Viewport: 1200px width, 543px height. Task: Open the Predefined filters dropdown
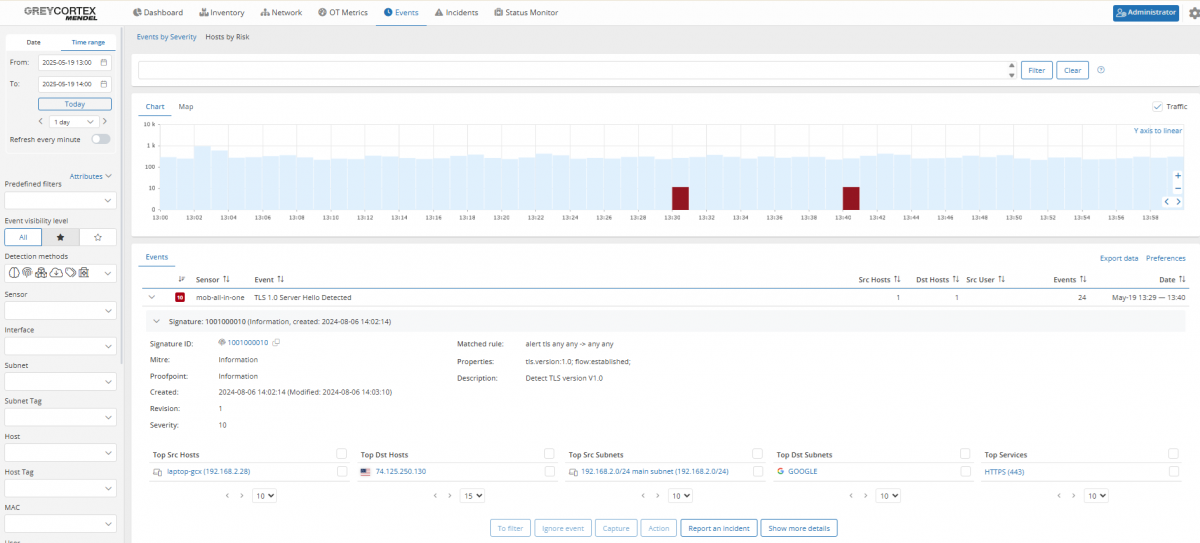[x=60, y=201]
